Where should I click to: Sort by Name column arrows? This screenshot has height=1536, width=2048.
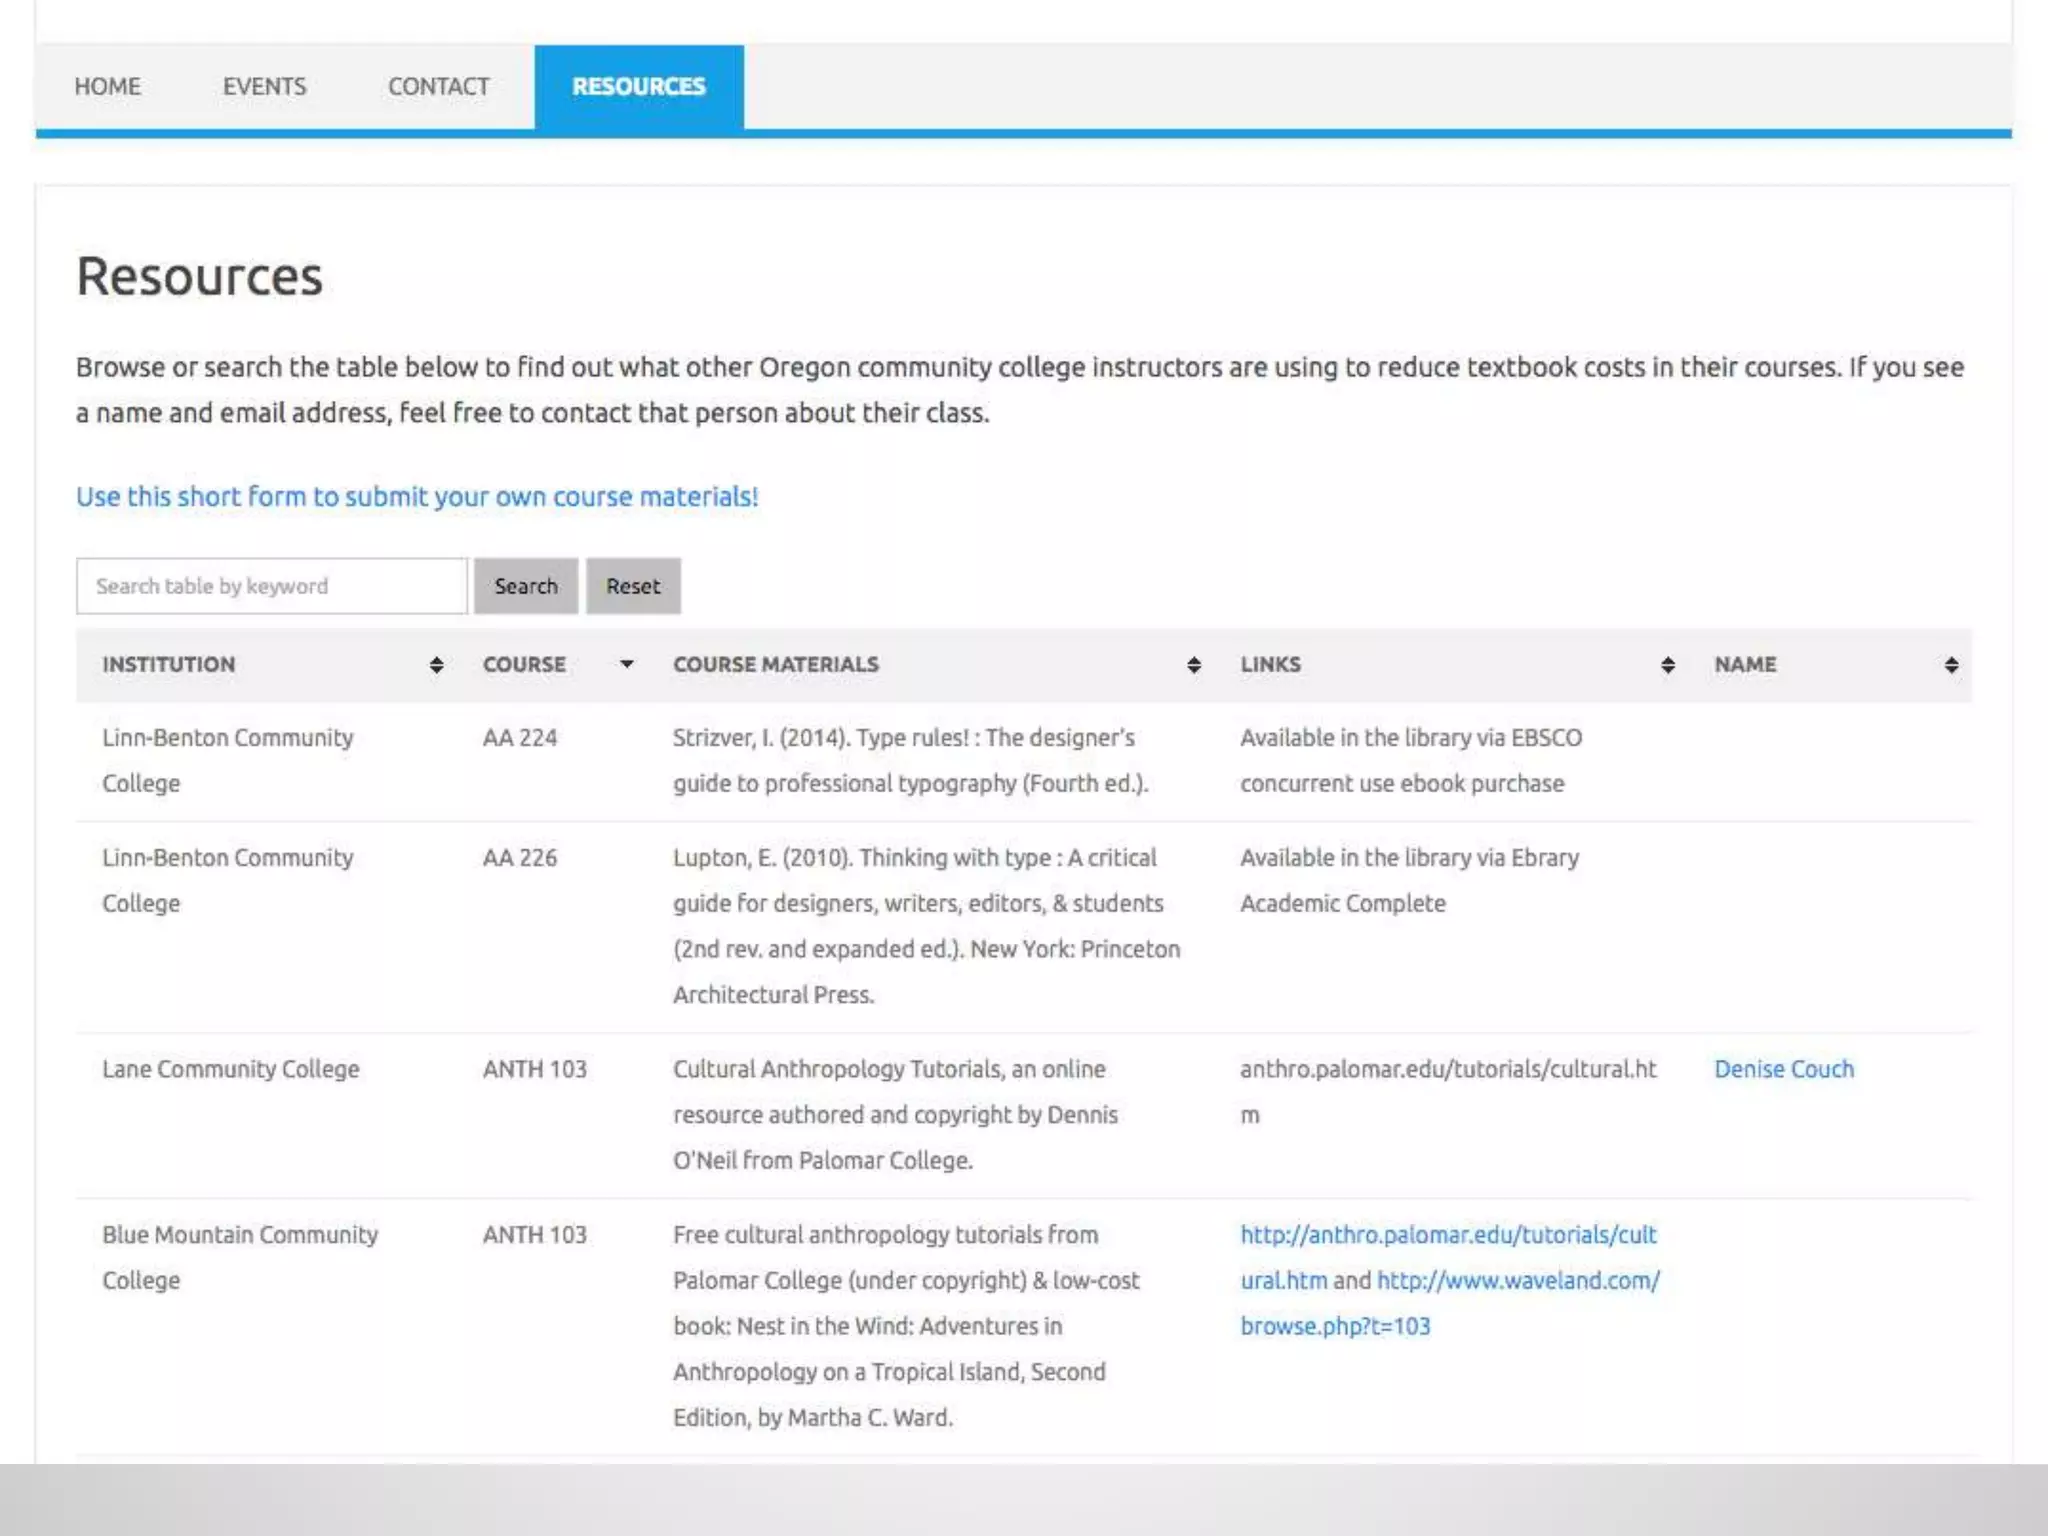tap(1951, 665)
